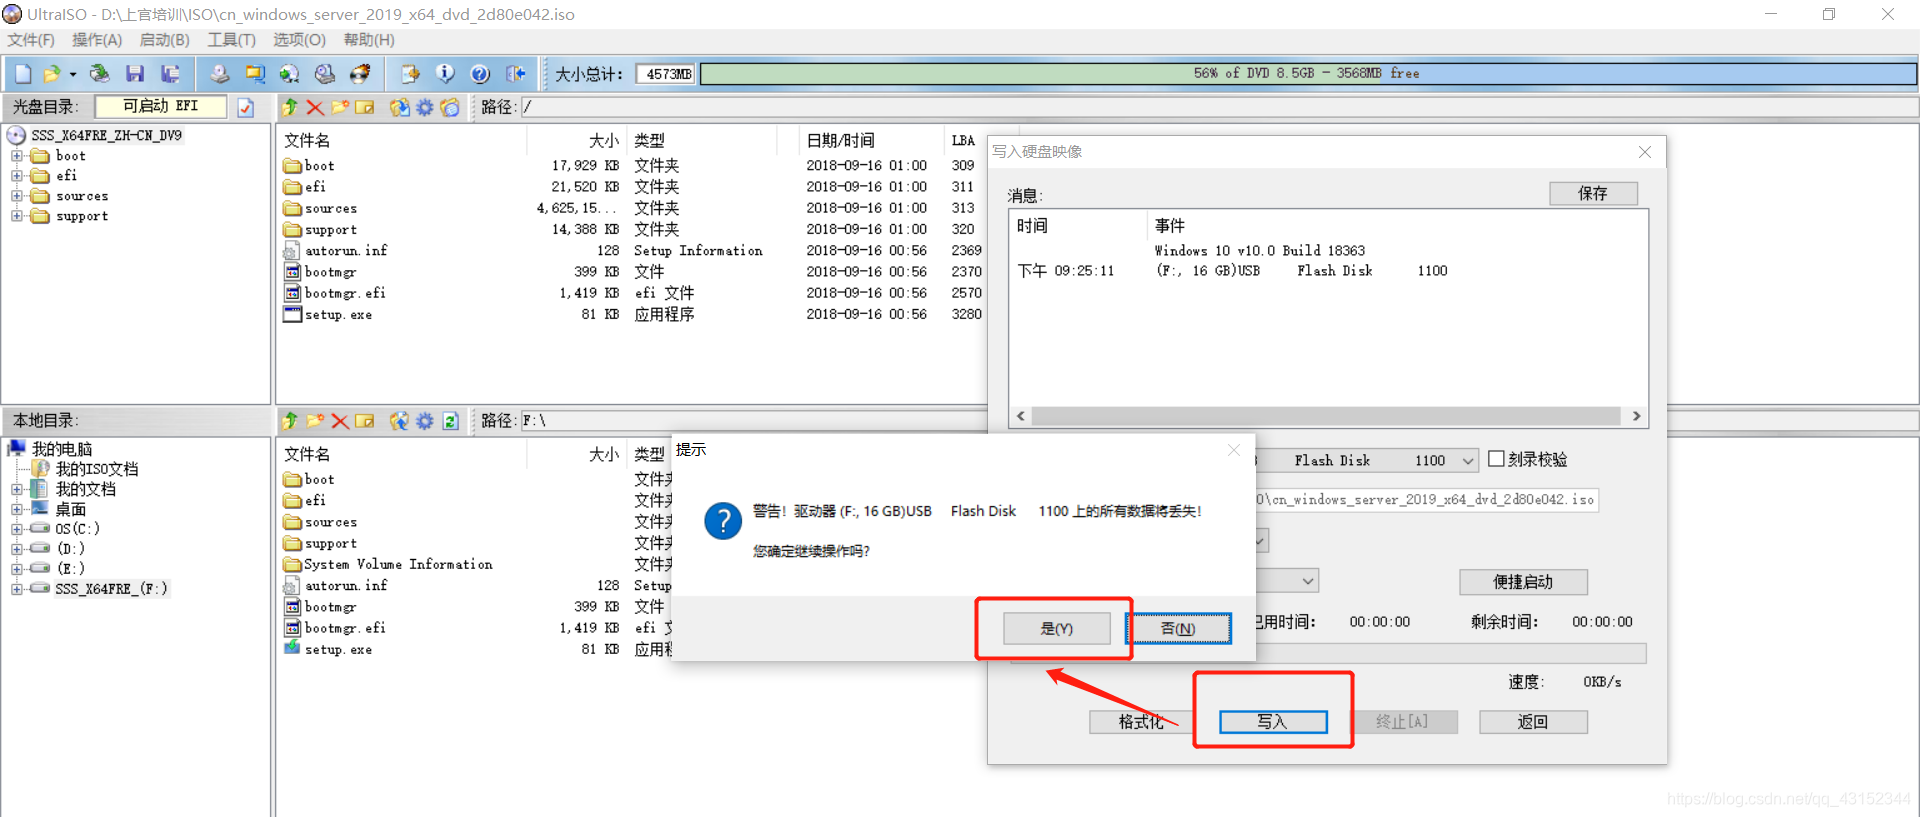Click the 写入 write button
The height and width of the screenshot is (817, 1920).
pyautogui.click(x=1273, y=722)
